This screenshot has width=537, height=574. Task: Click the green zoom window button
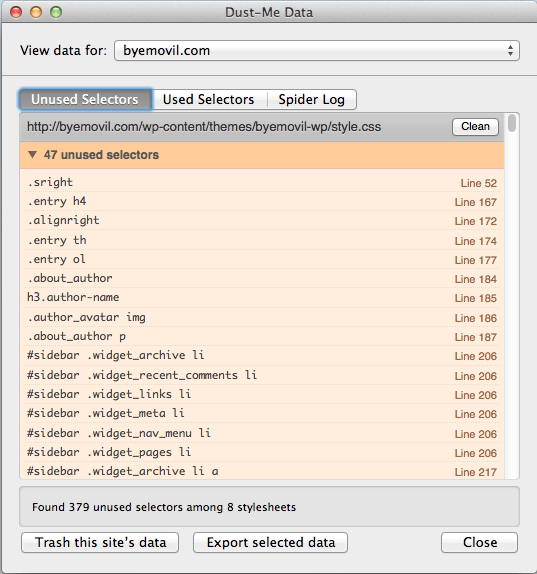click(56, 12)
